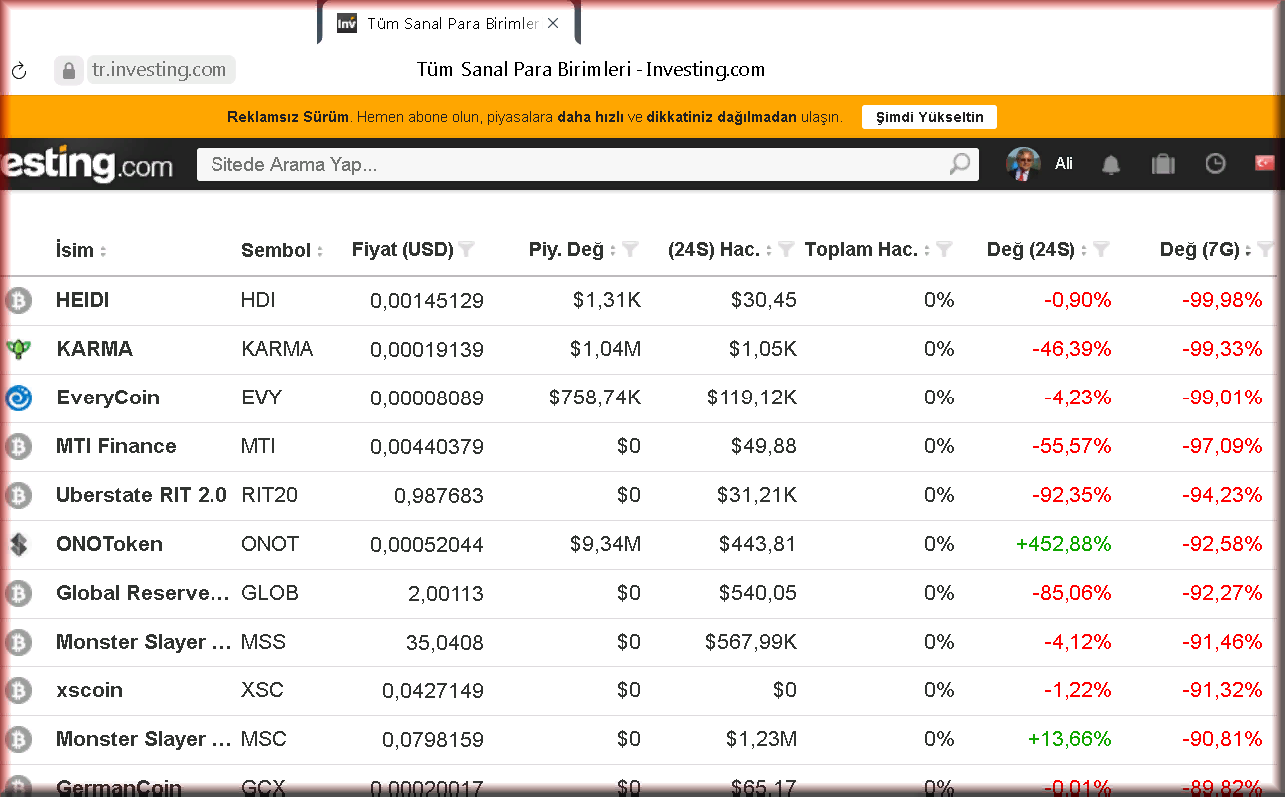Select the Turkish flag language icon
1285x797 pixels.
point(1265,163)
